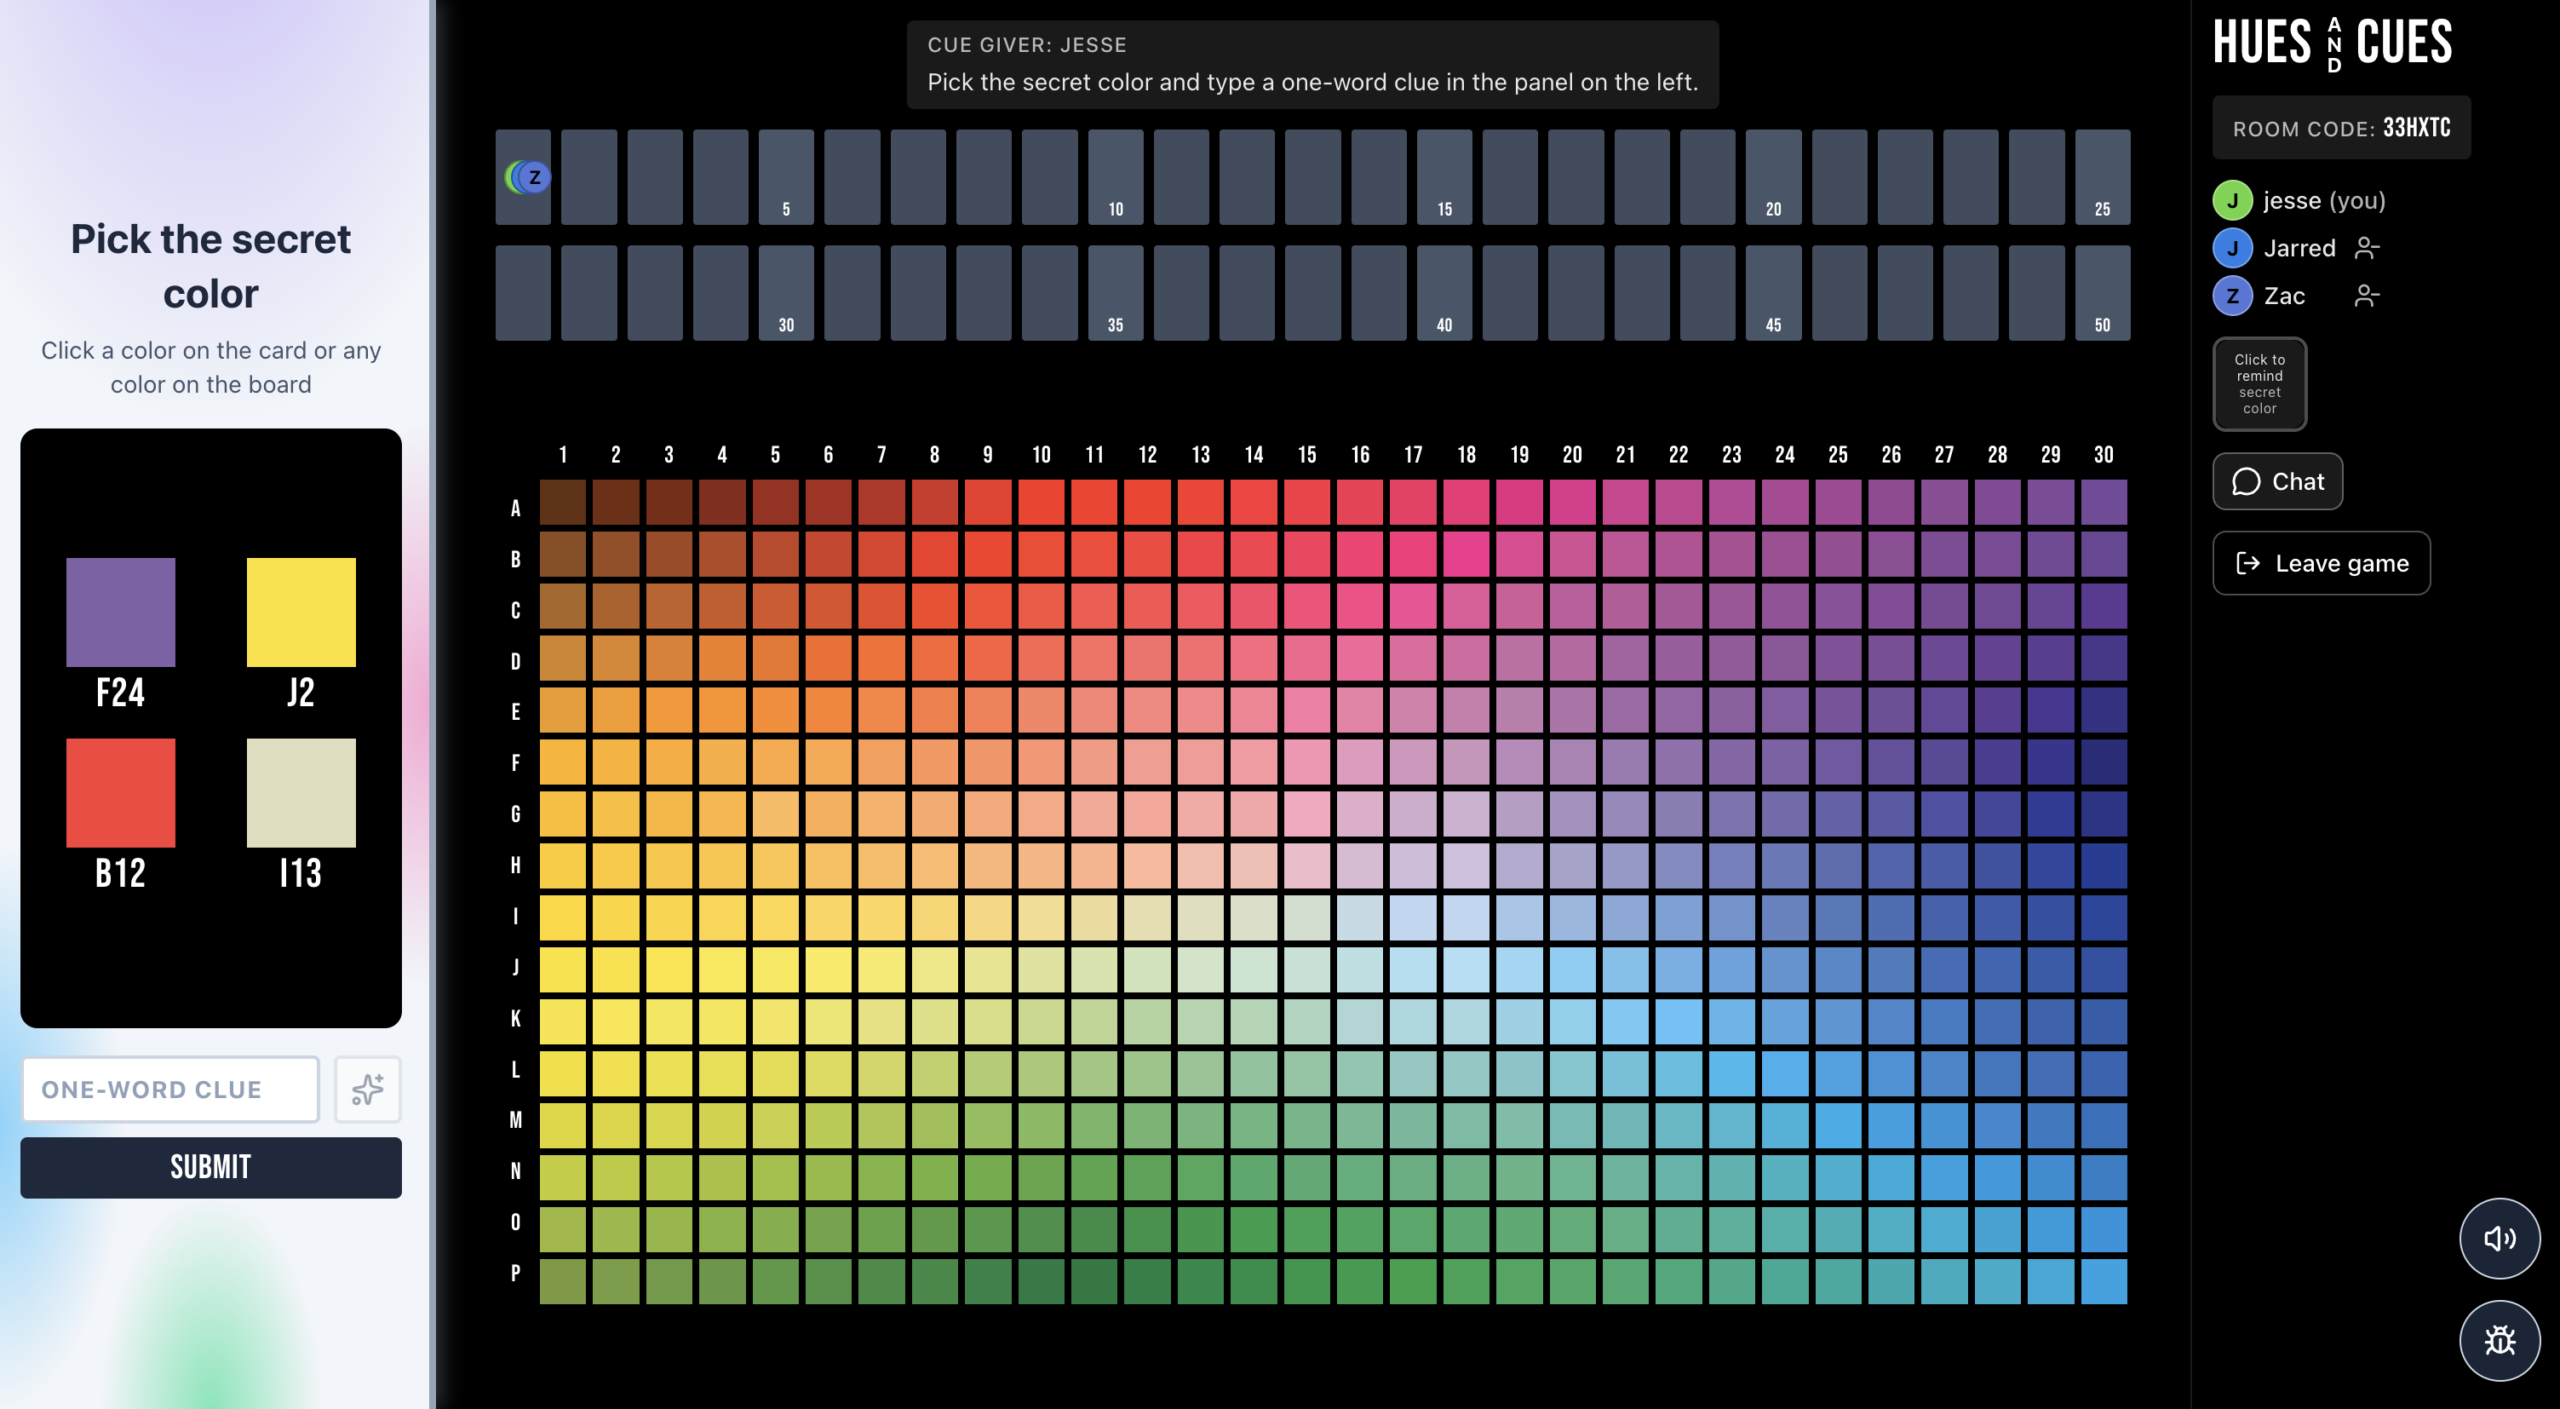Image resolution: width=2560 pixels, height=1409 pixels.
Task: Click Pick the secret color heading
Action: pos(211,266)
